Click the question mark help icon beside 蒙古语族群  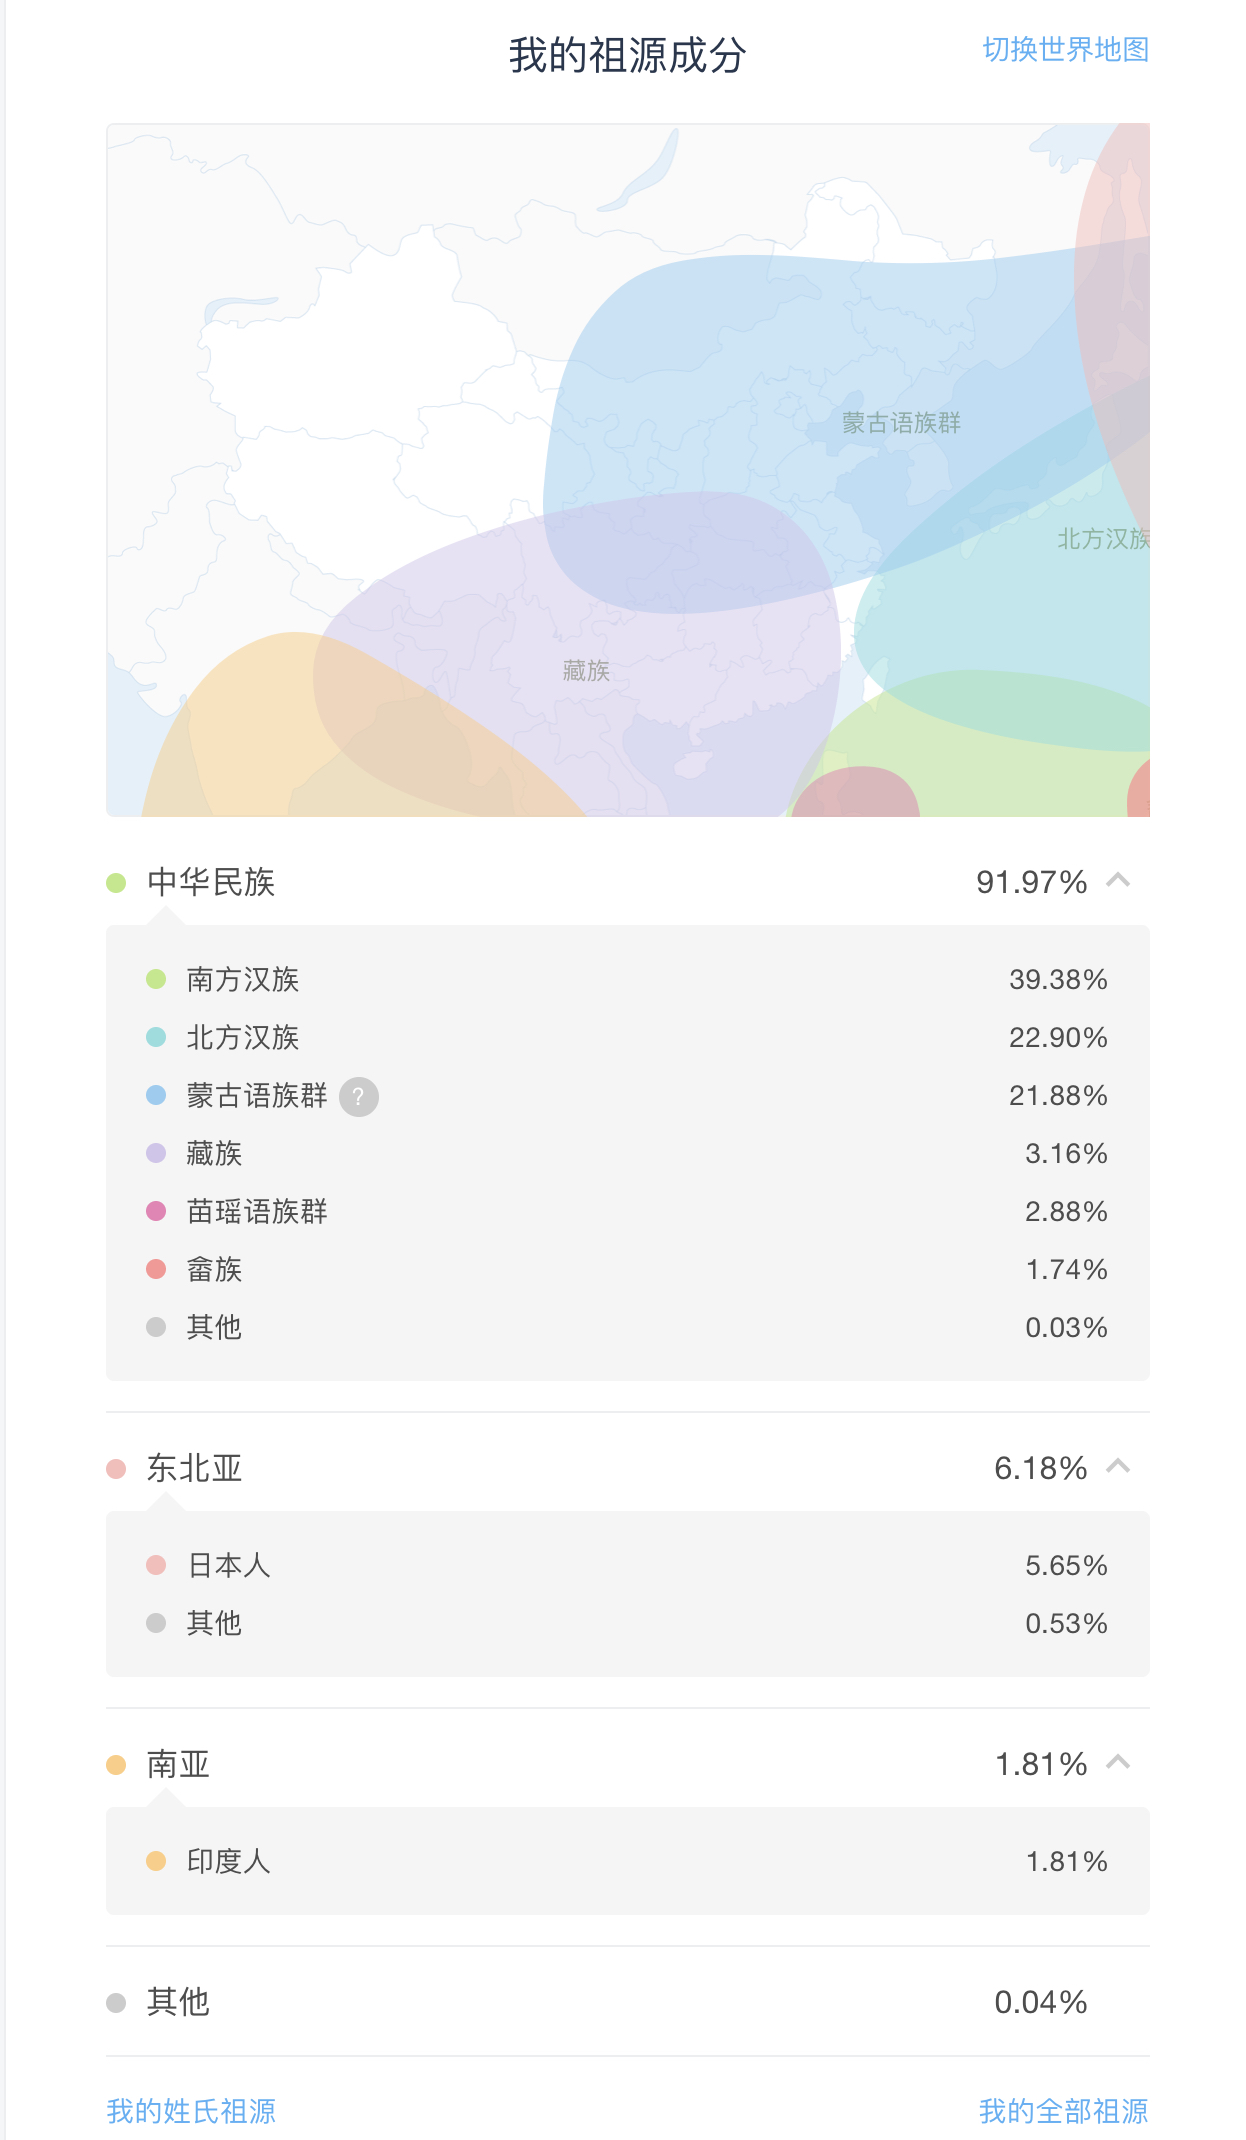358,1097
